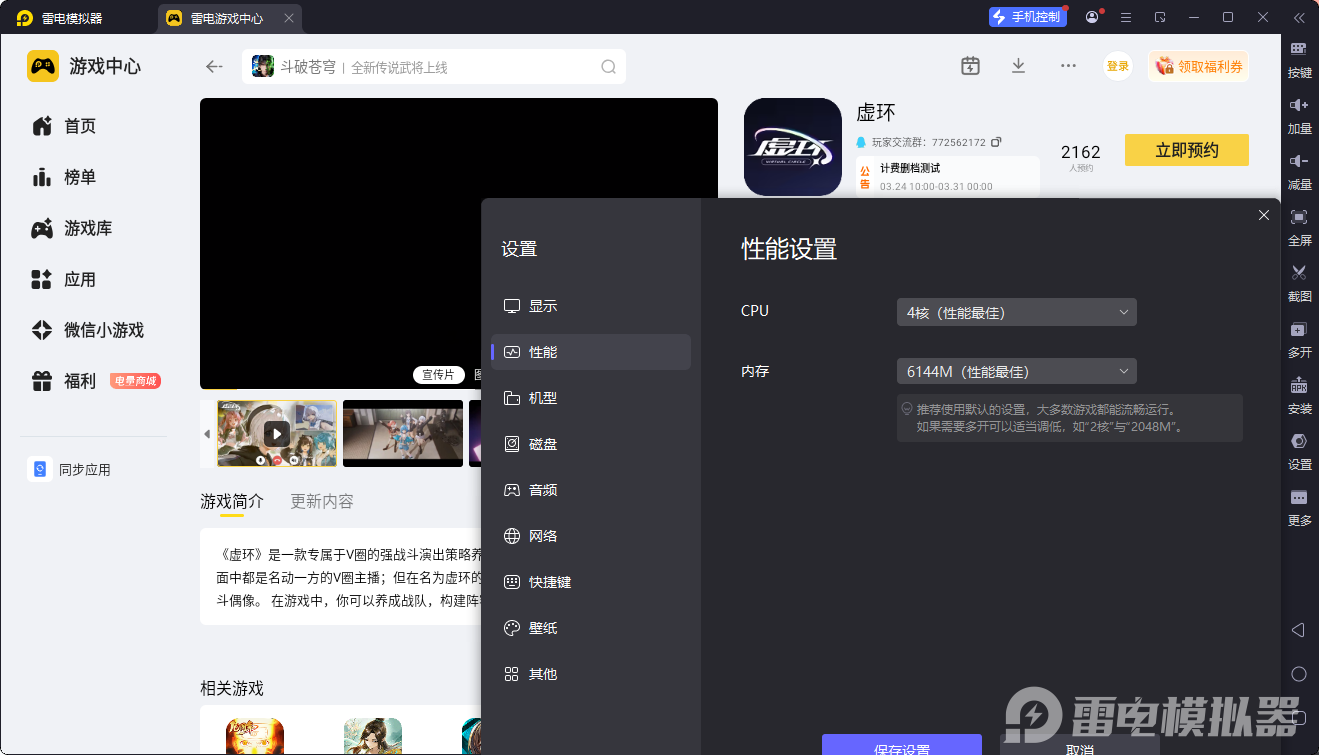Image resolution: width=1319 pixels, height=755 pixels.
Task: Click the 减量 volume down icon
Action: (1299, 162)
